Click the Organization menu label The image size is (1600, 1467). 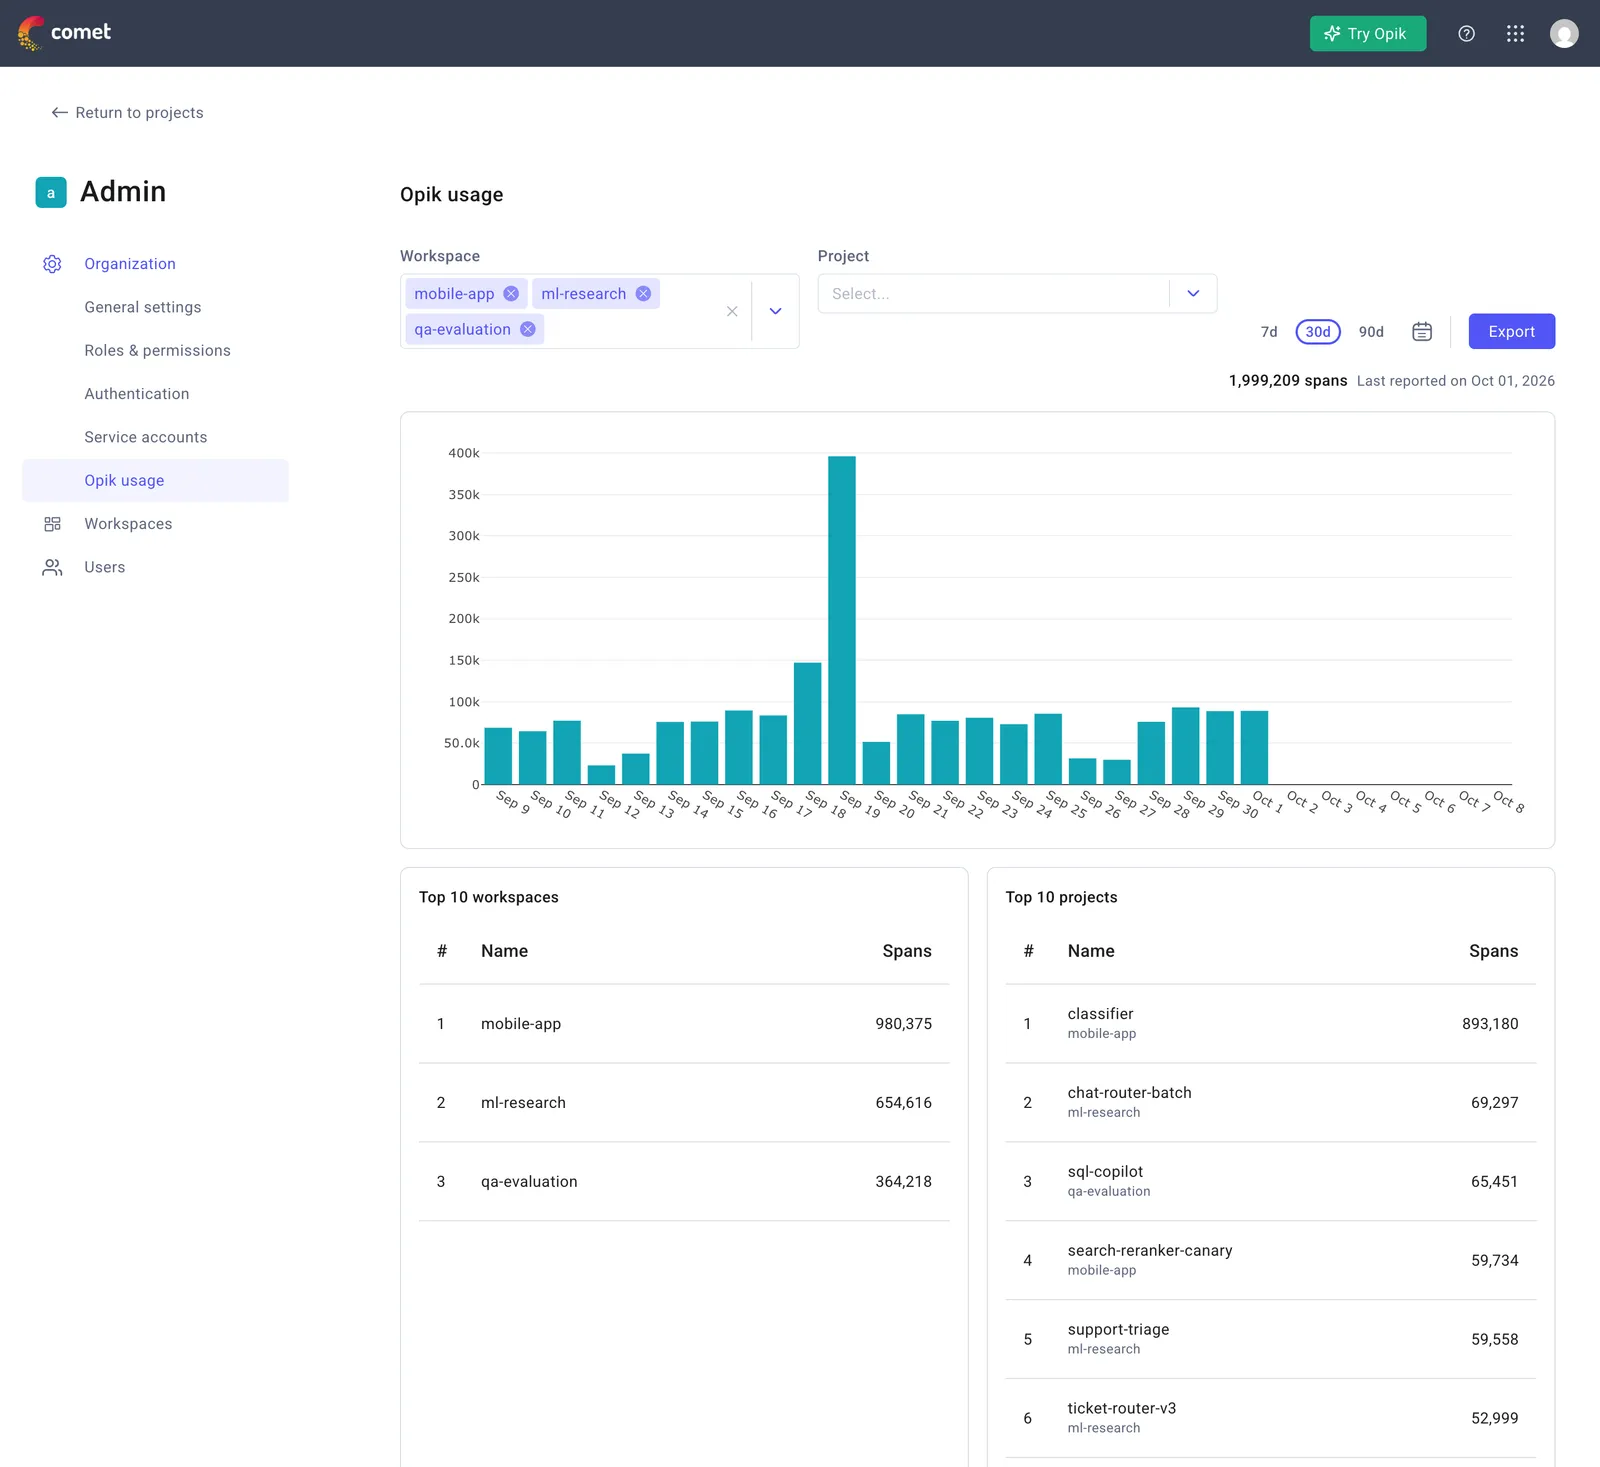tap(130, 264)
